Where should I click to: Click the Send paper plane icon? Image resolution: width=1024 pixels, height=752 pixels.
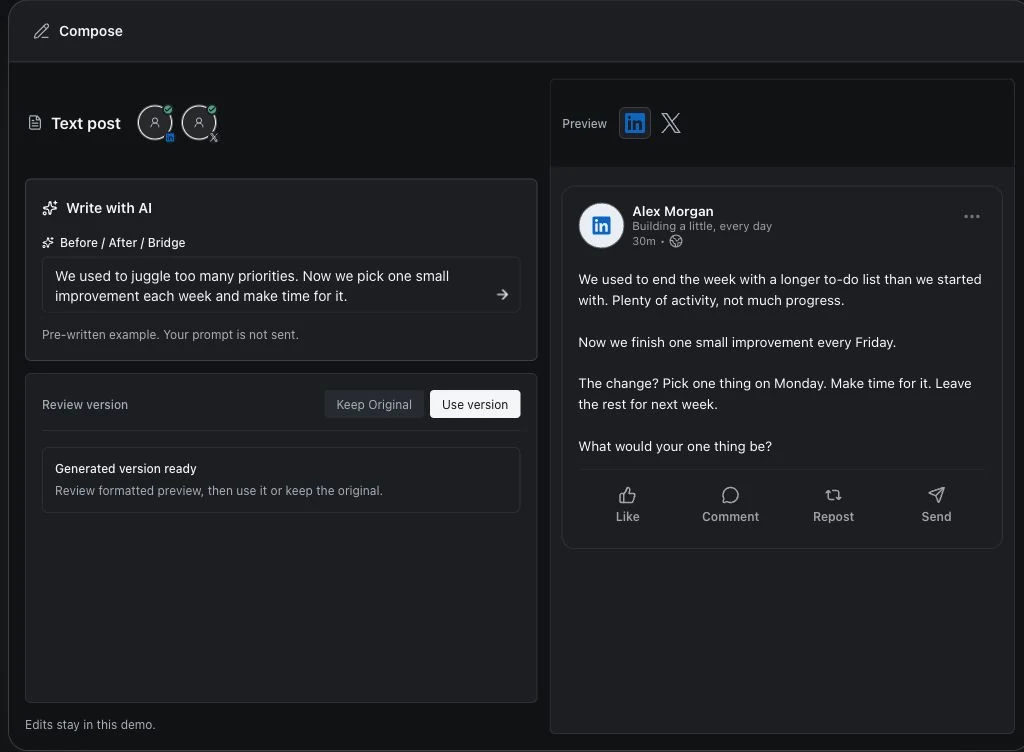click(936, 495)
